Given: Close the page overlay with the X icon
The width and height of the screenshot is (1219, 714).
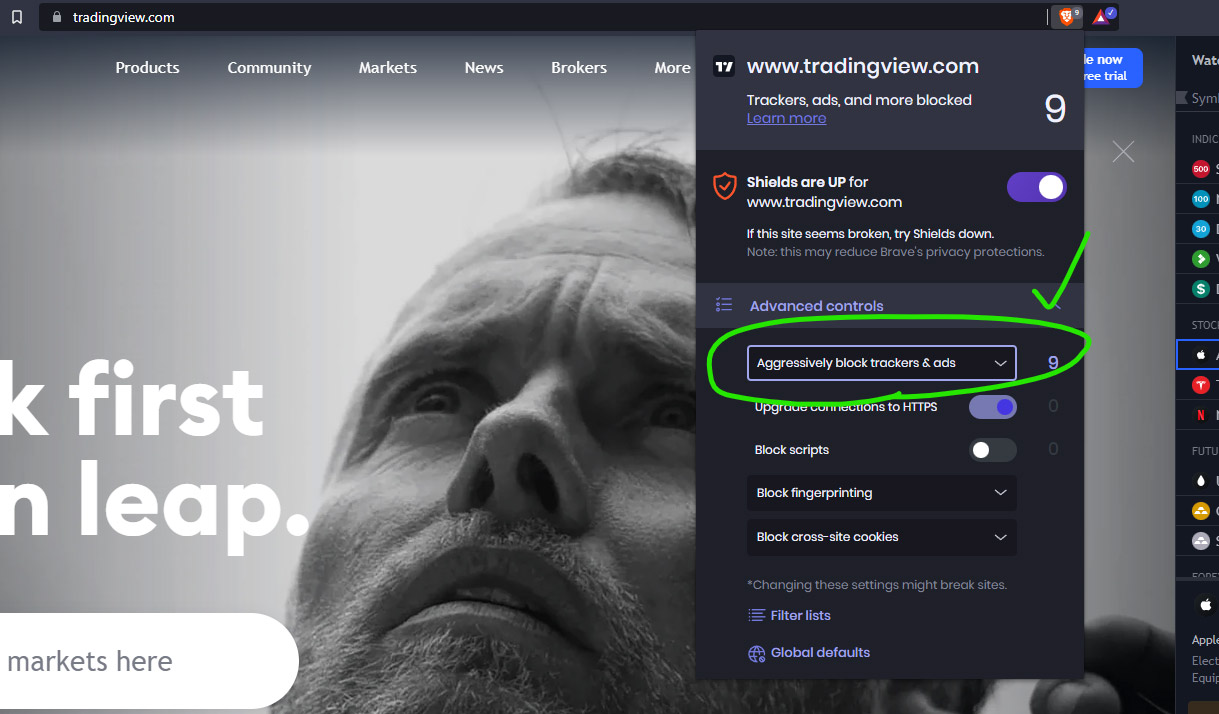Looking at the screenshot, I should click(x=1124, y=152).
